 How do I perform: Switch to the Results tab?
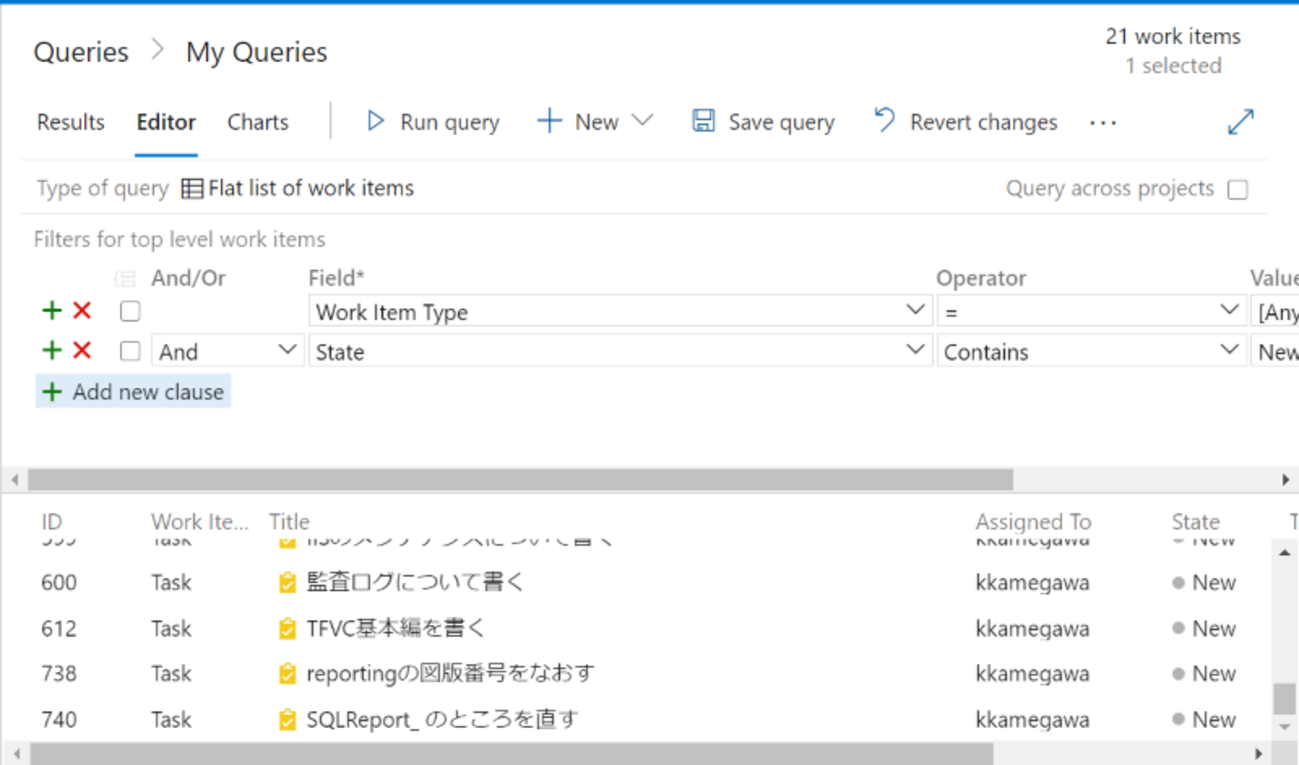click(70, 122)
